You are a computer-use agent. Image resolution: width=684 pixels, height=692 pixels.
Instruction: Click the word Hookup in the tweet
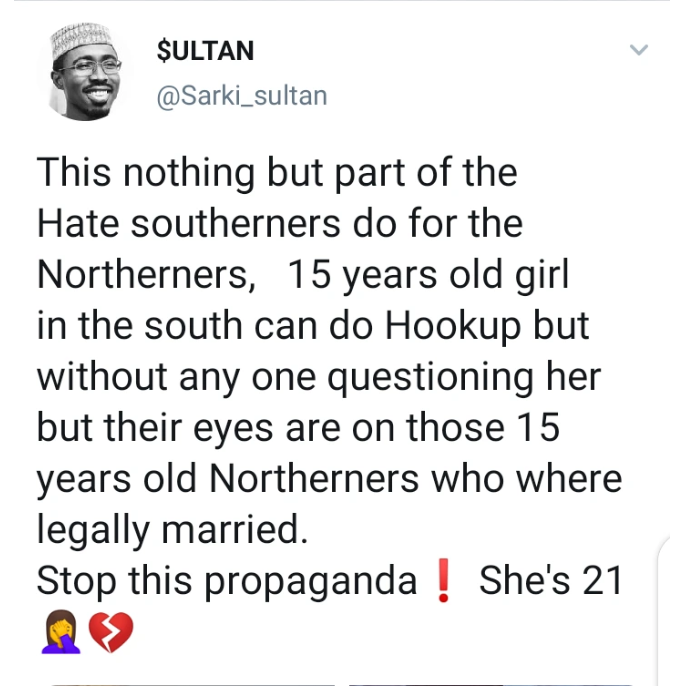pos(453,327)
